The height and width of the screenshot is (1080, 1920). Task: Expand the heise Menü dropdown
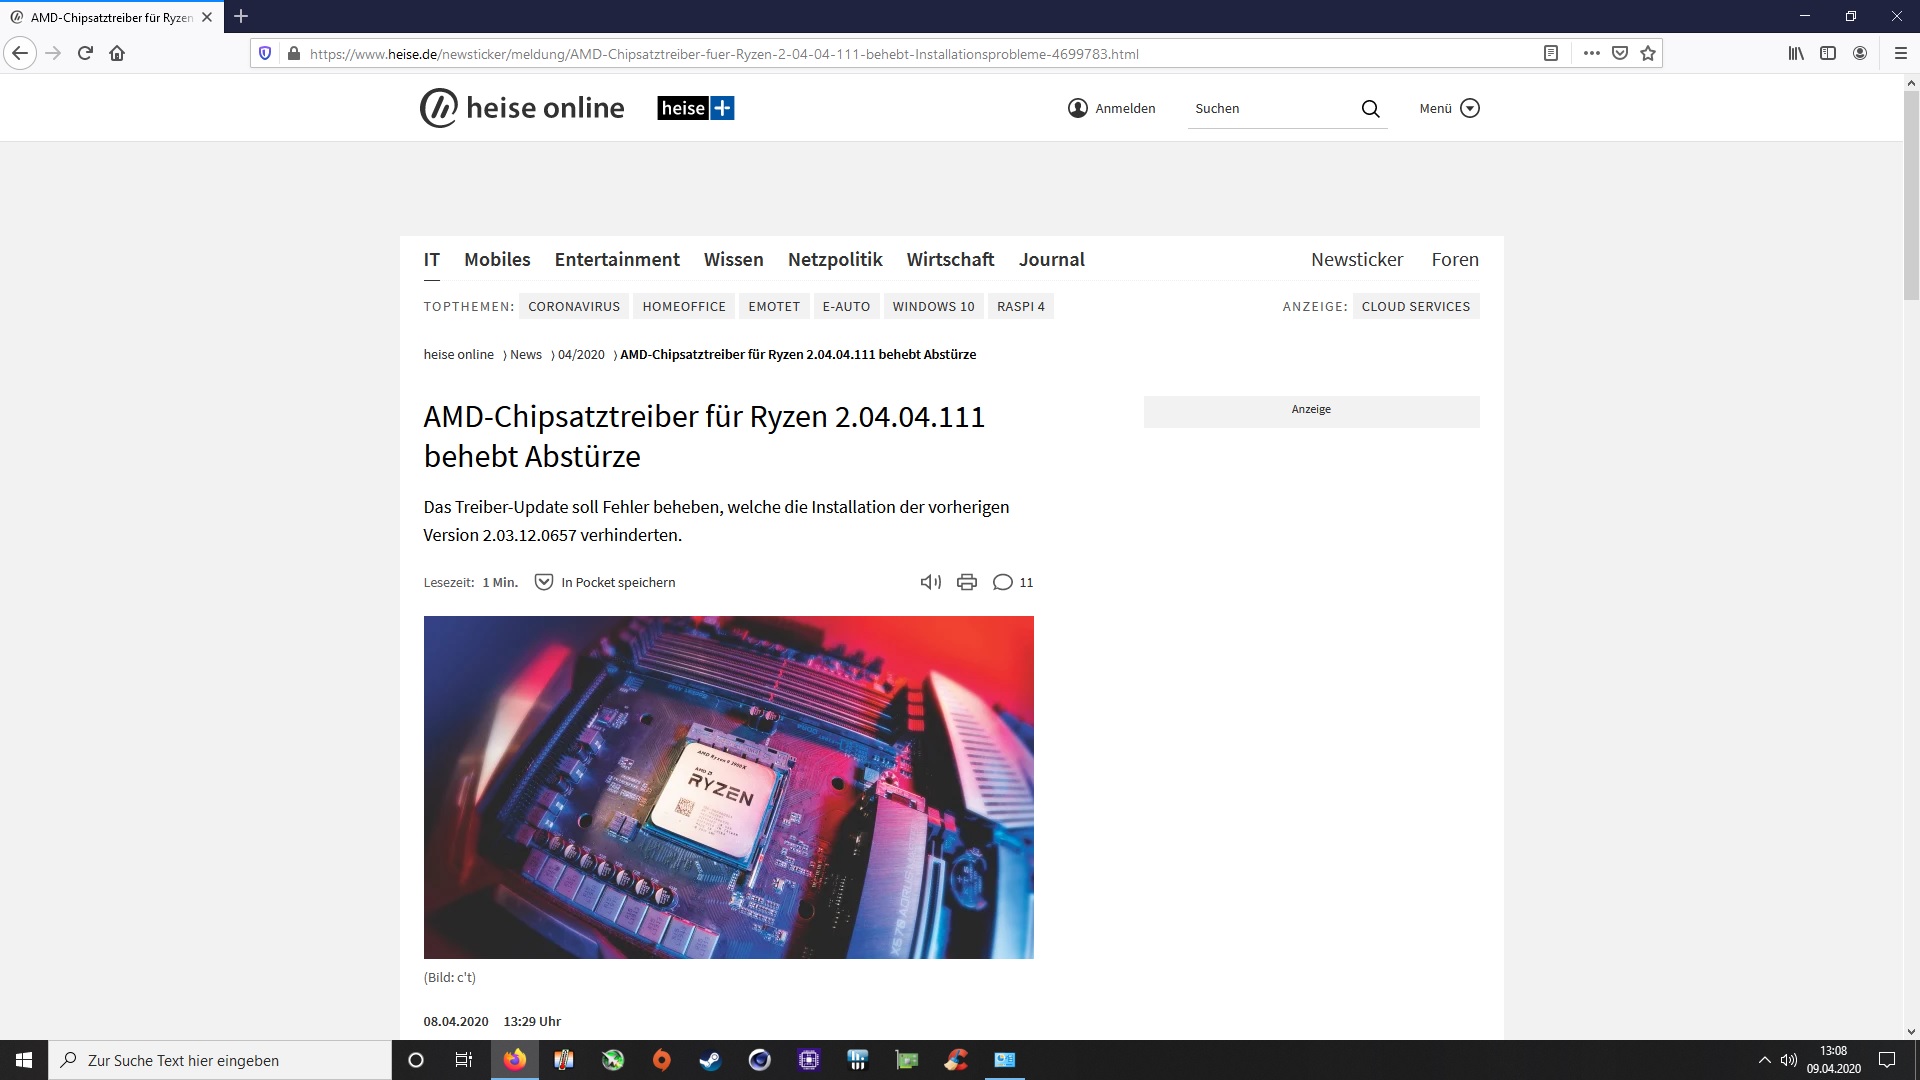pos(1449,108)
